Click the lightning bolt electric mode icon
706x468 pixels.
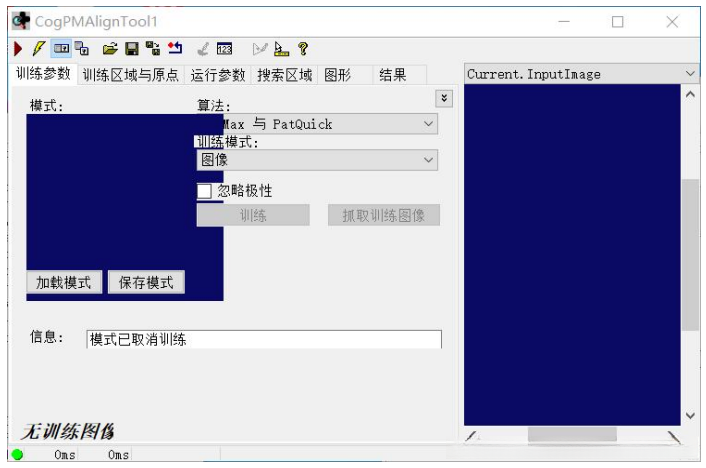[39, 49]
